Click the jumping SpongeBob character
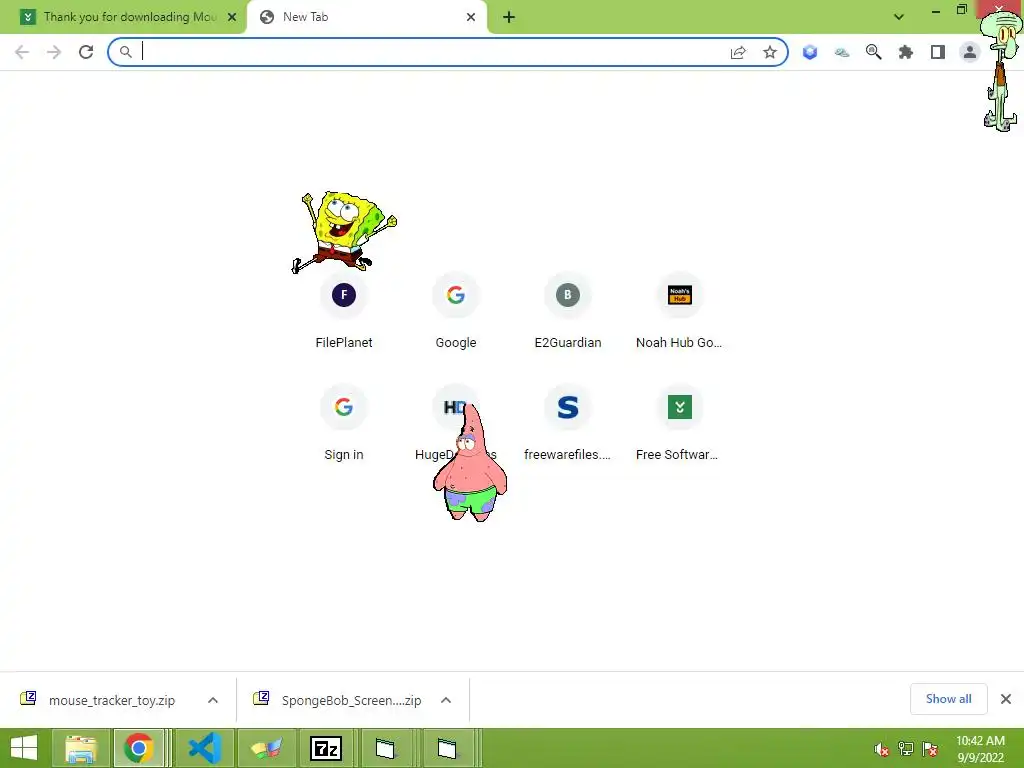The width and height of the screenshot is (1024, 768). pos(343,232)
